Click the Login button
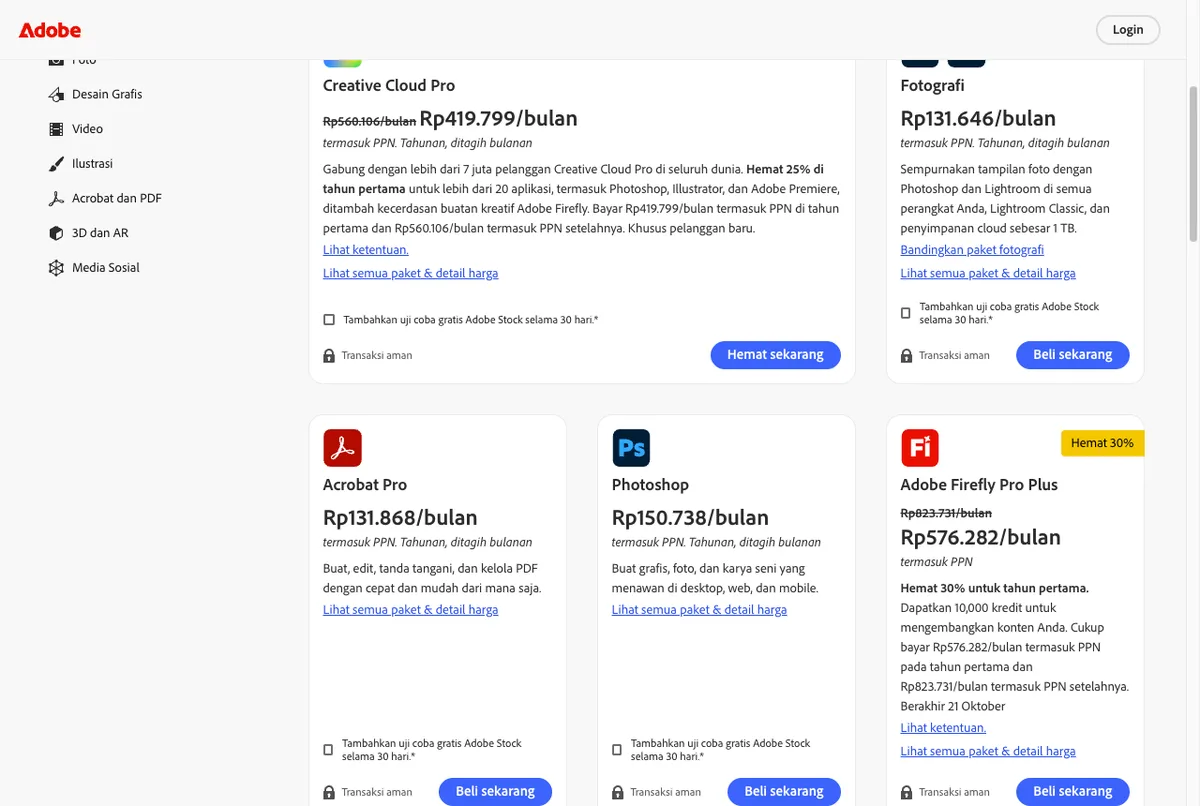 coord(1128,30)
